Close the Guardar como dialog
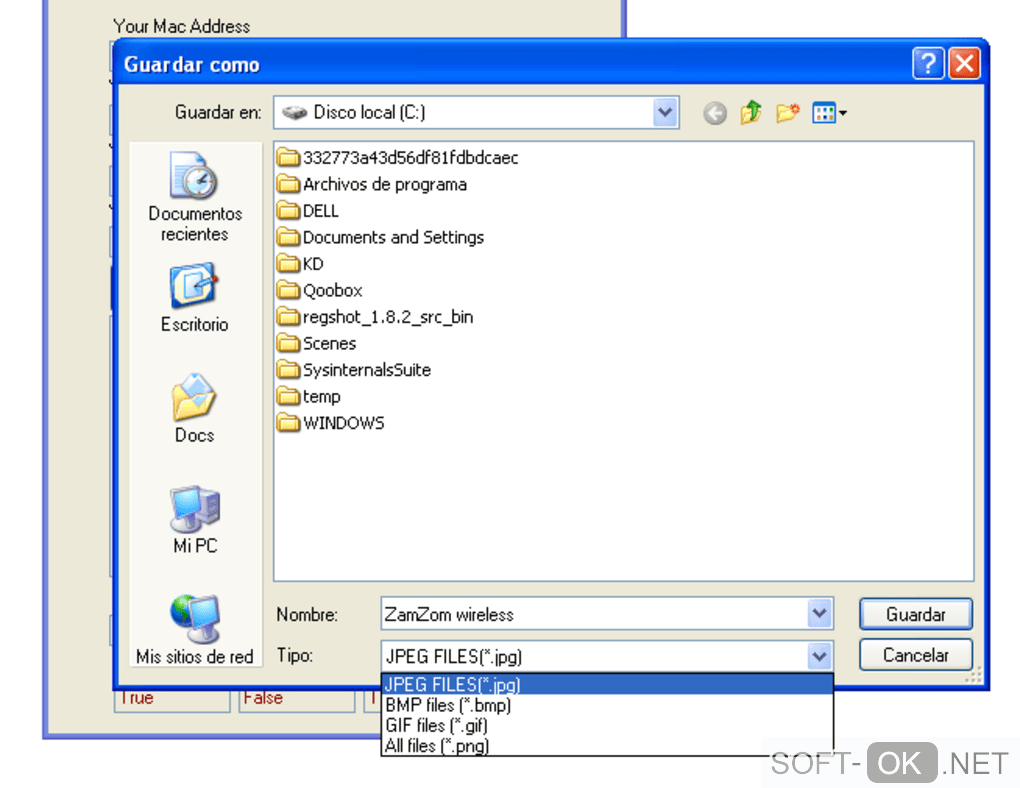 [964, 64]
